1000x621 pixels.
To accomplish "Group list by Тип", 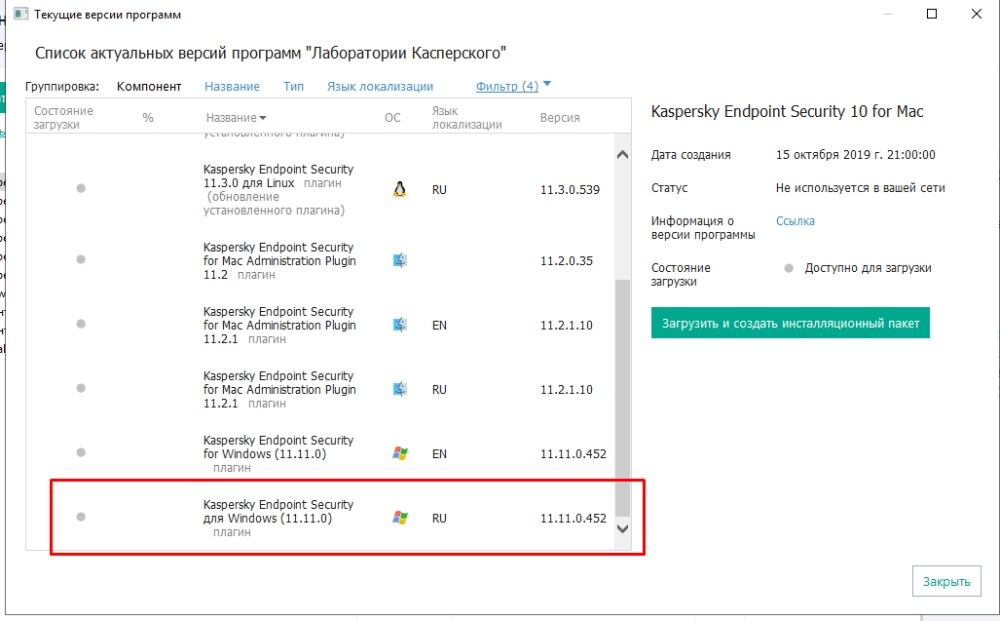I will (x=293, y=86).
